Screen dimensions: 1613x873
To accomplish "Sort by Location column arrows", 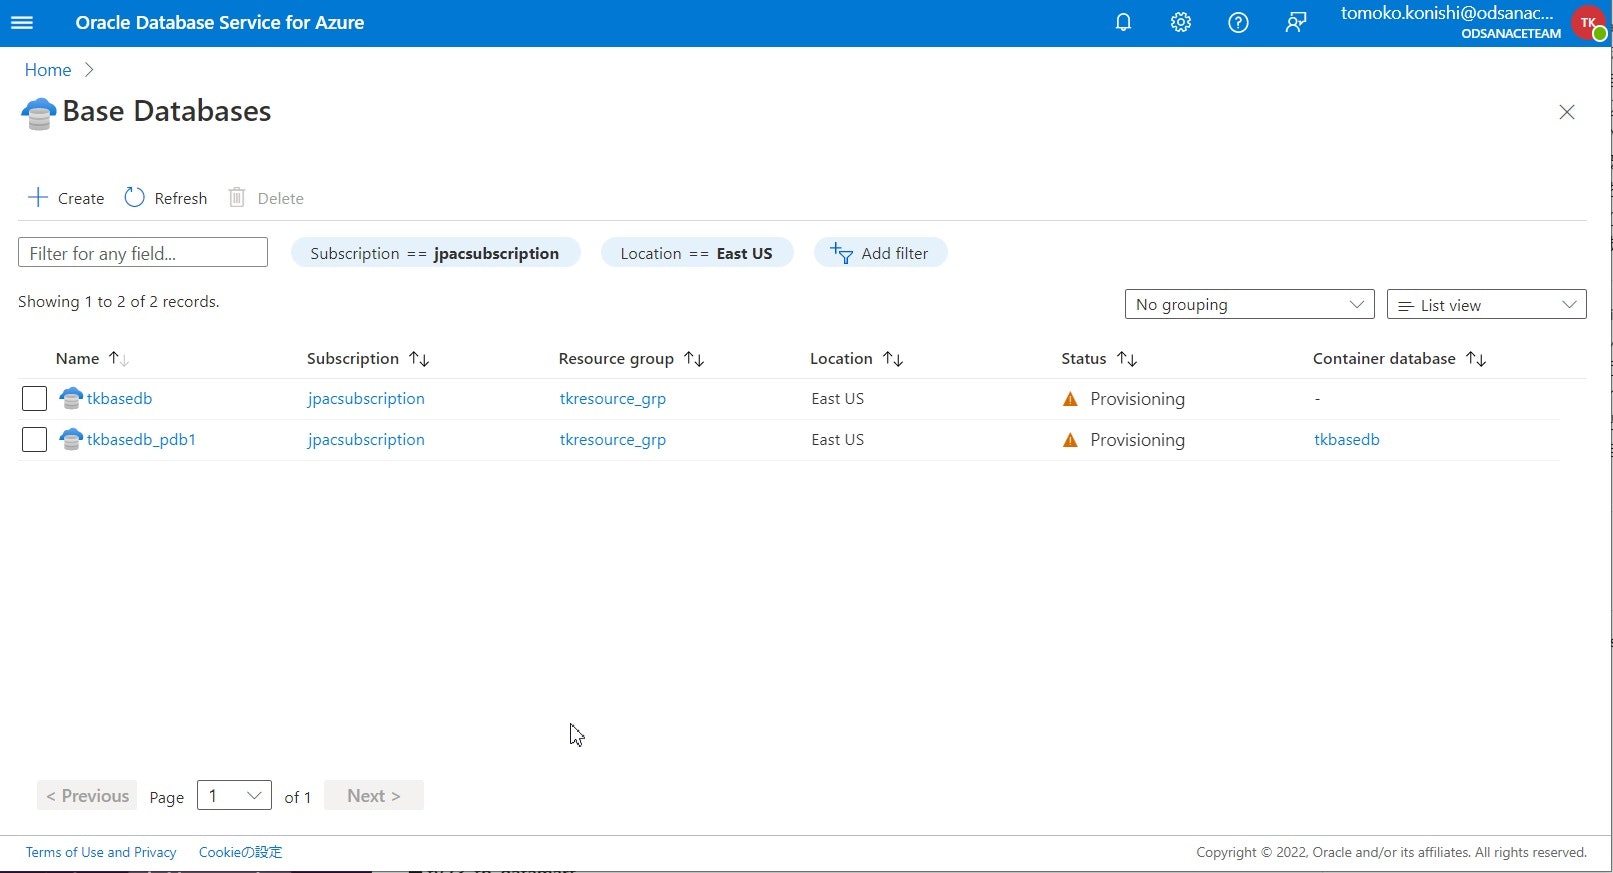I will click(x=893, y=359).
